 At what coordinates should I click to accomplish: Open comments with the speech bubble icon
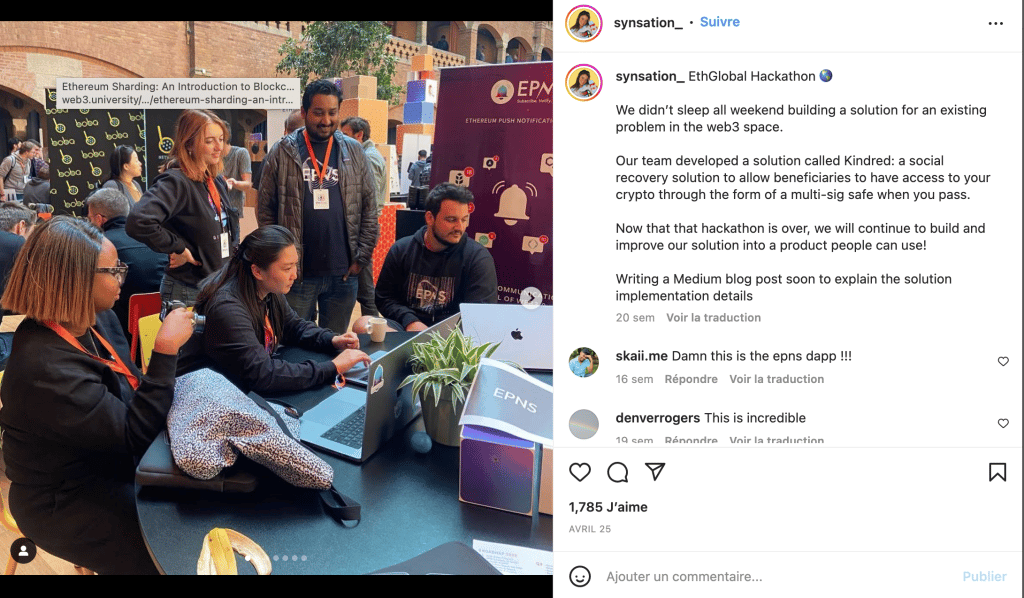[617, 472]
